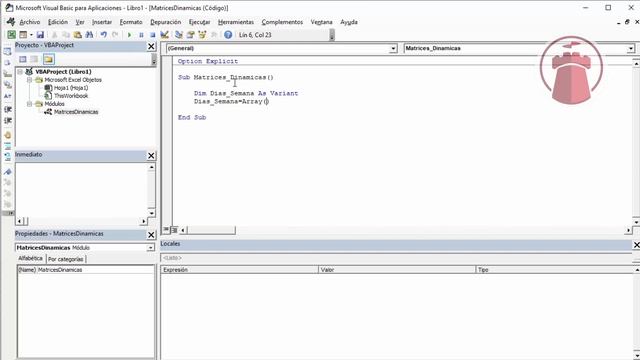
Task: Undo the last action with the arrow icon
Action: point(104,35)
